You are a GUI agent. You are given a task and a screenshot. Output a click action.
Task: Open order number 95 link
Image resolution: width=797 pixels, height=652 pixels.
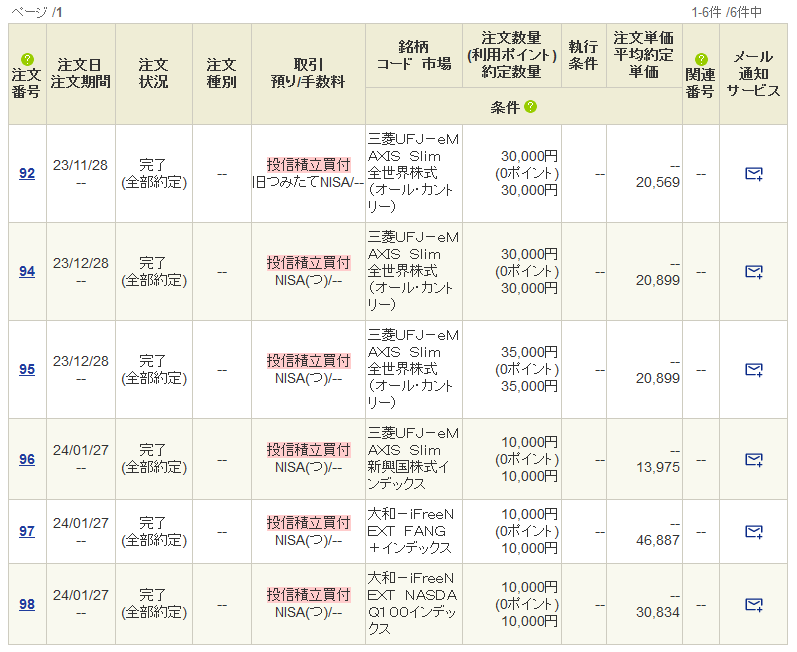pos(27,369)
